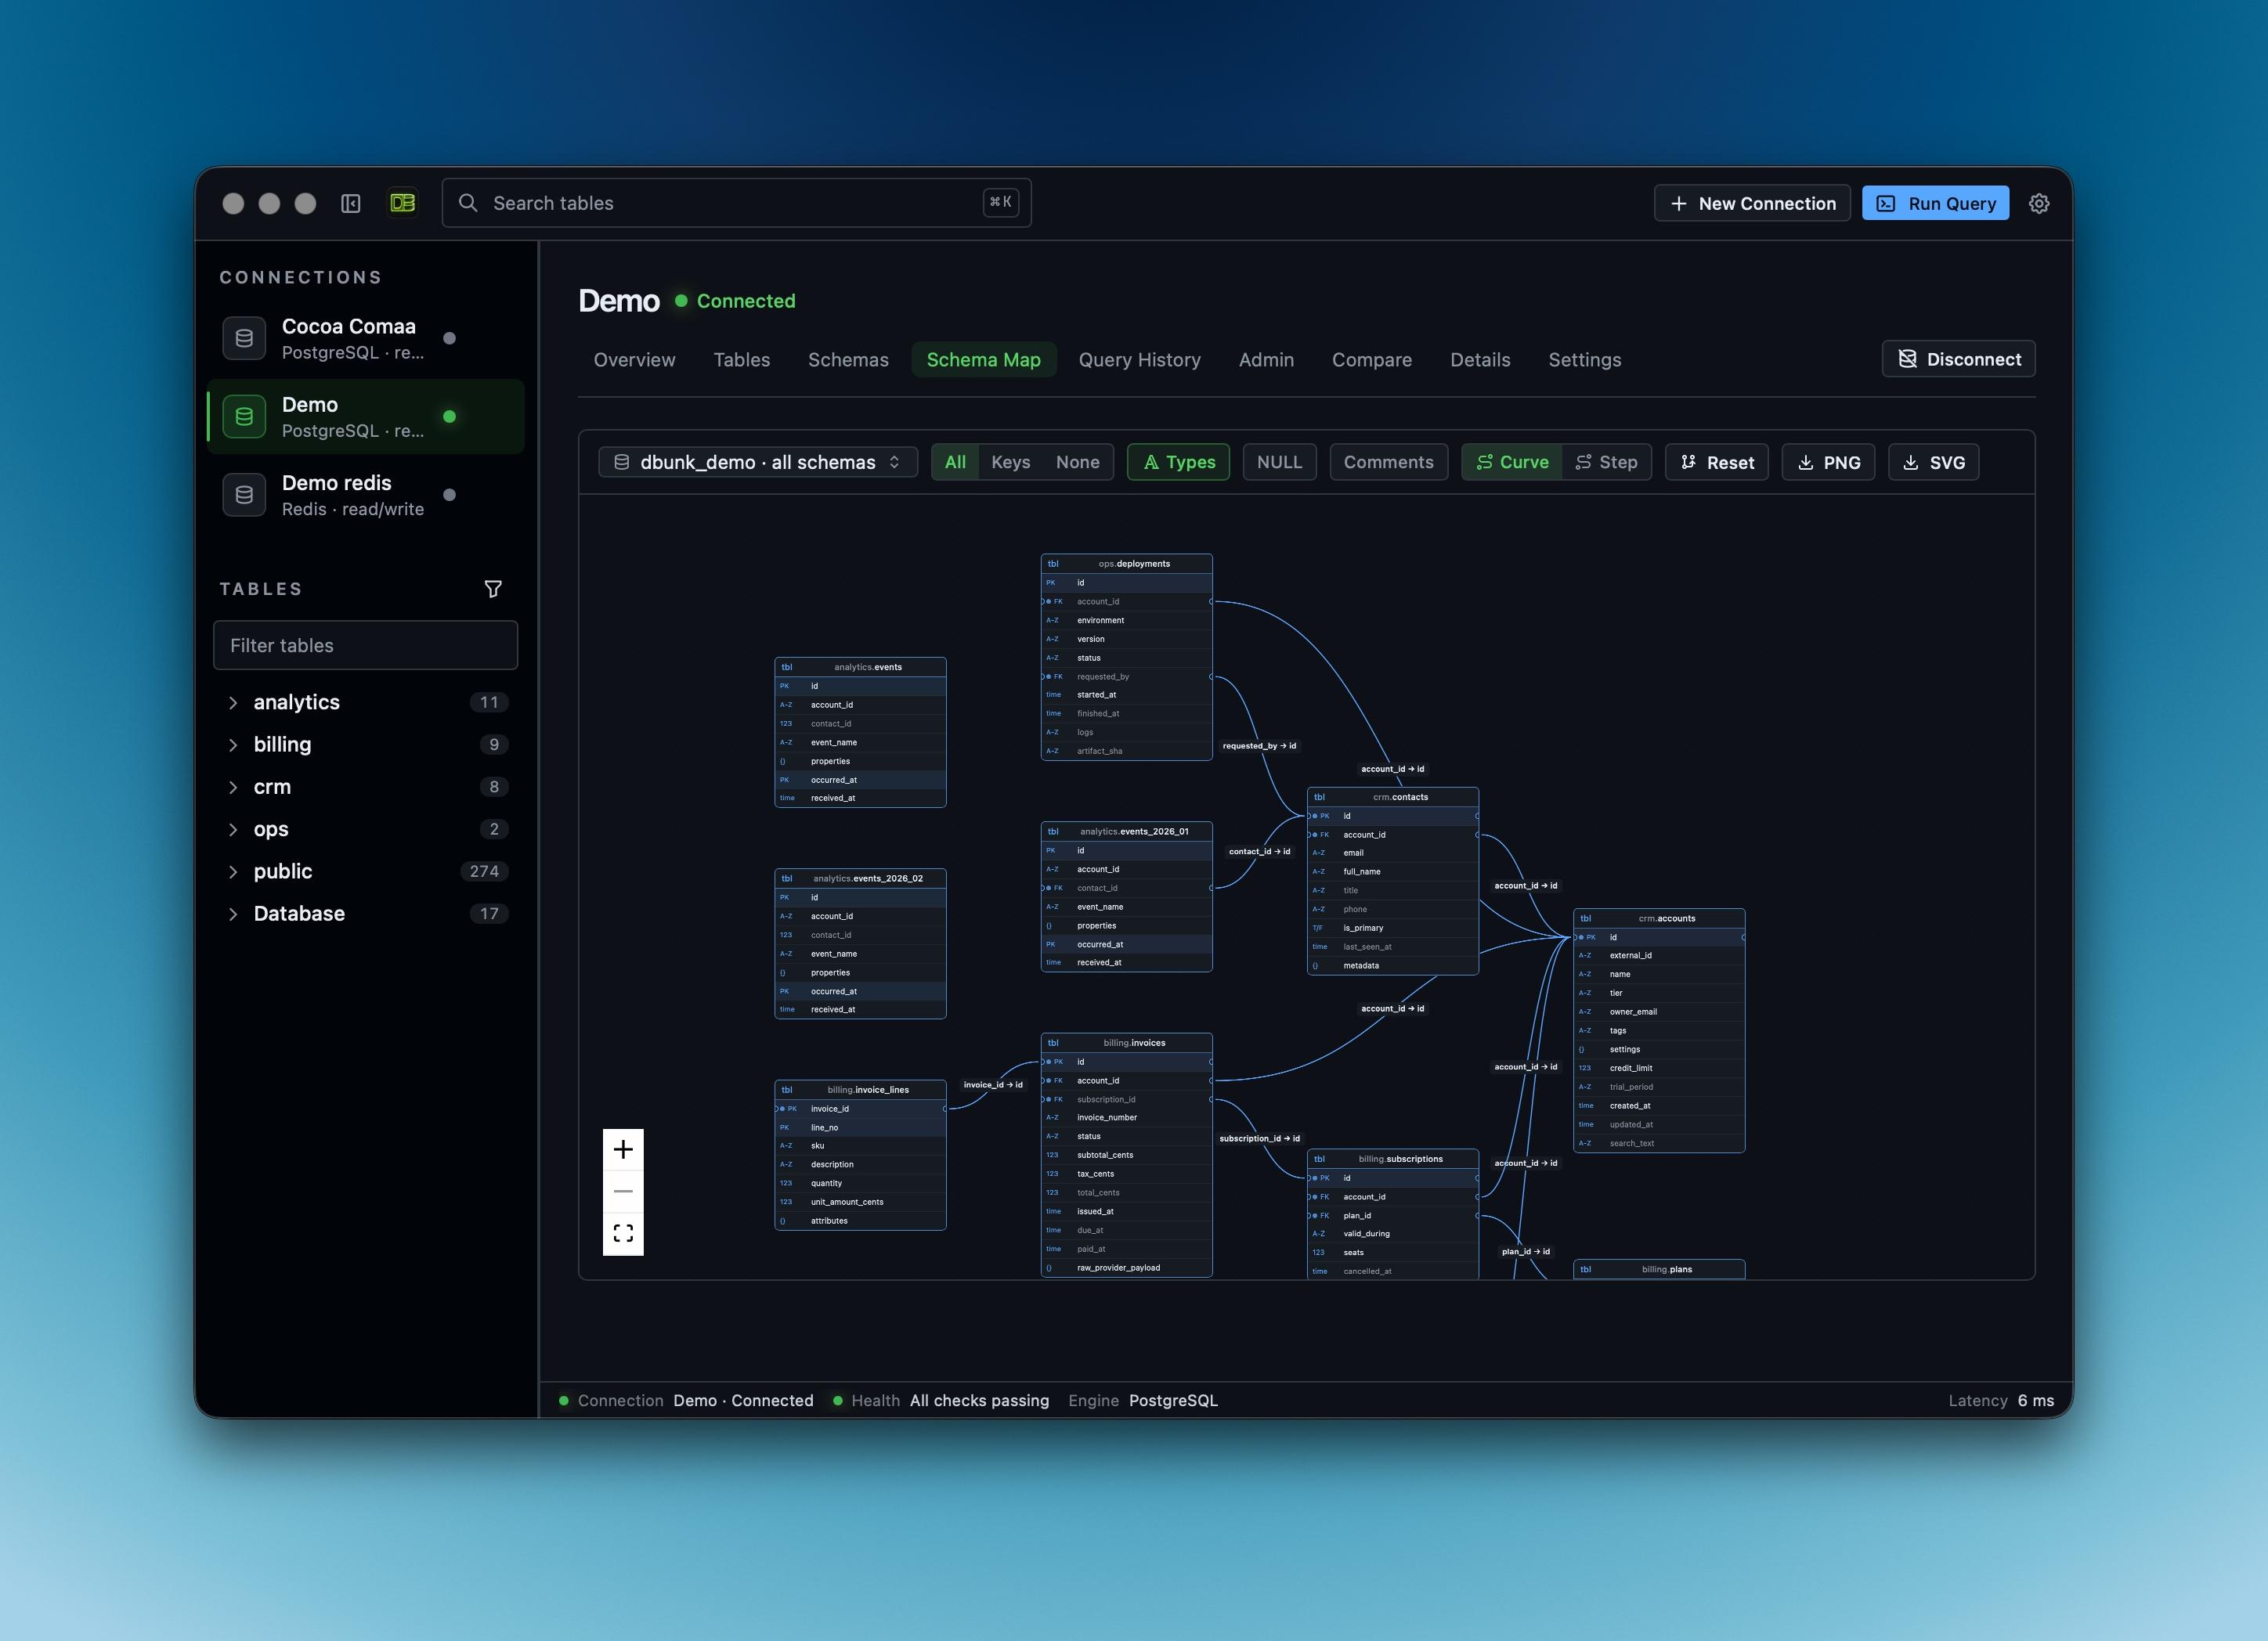2268x1641 pixels.
Task: Toggle Comments display
Action: tap(1388, 462)
